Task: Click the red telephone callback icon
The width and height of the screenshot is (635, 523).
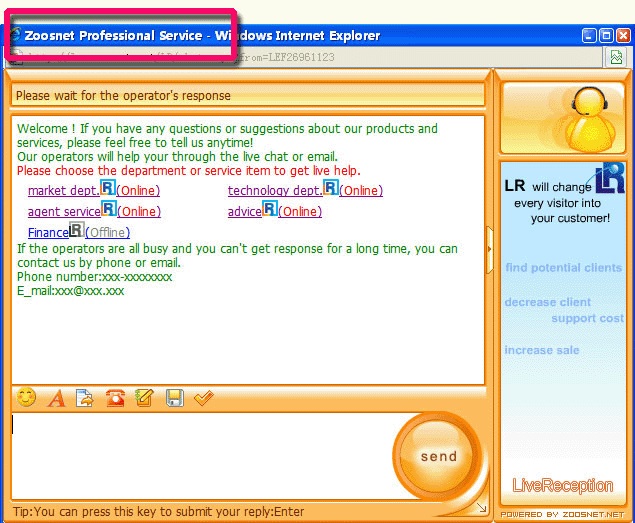Action: click(x=115, y=398)
